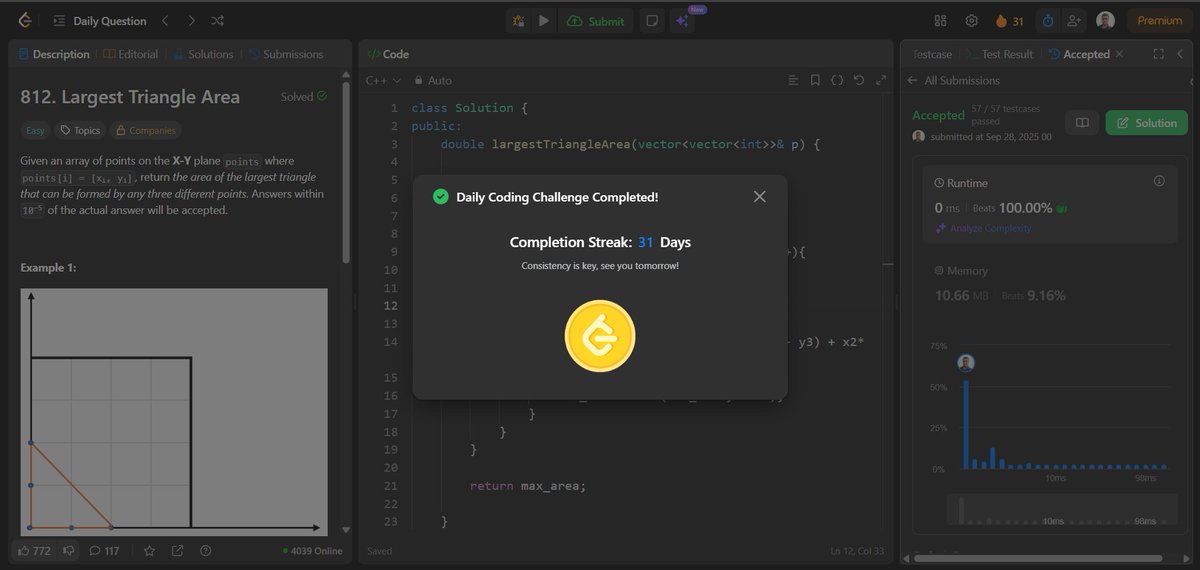Switch to the Solutions tab
This screenshot has width=1200, height=570.
pyautogui.click(x=203, y=54)
